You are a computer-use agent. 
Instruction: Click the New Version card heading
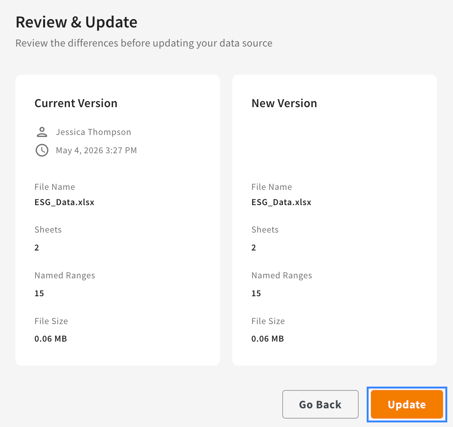tap(284, 103)
